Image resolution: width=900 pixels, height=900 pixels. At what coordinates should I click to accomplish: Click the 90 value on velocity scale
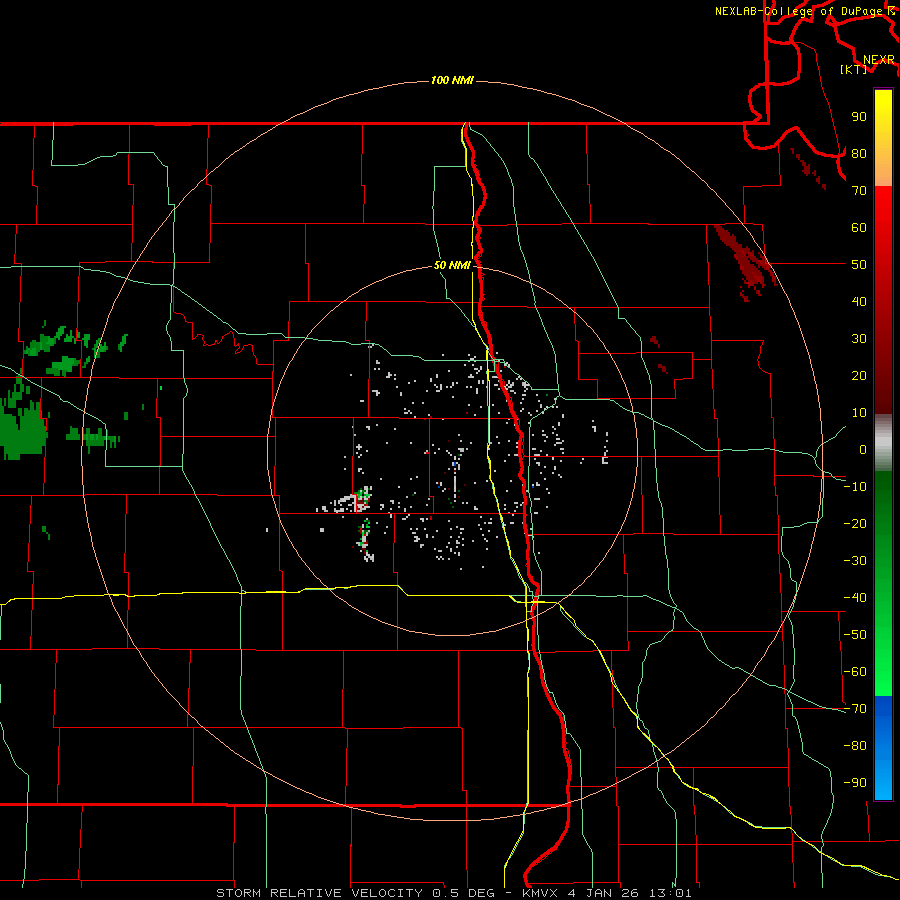click(x=859, y=117)
